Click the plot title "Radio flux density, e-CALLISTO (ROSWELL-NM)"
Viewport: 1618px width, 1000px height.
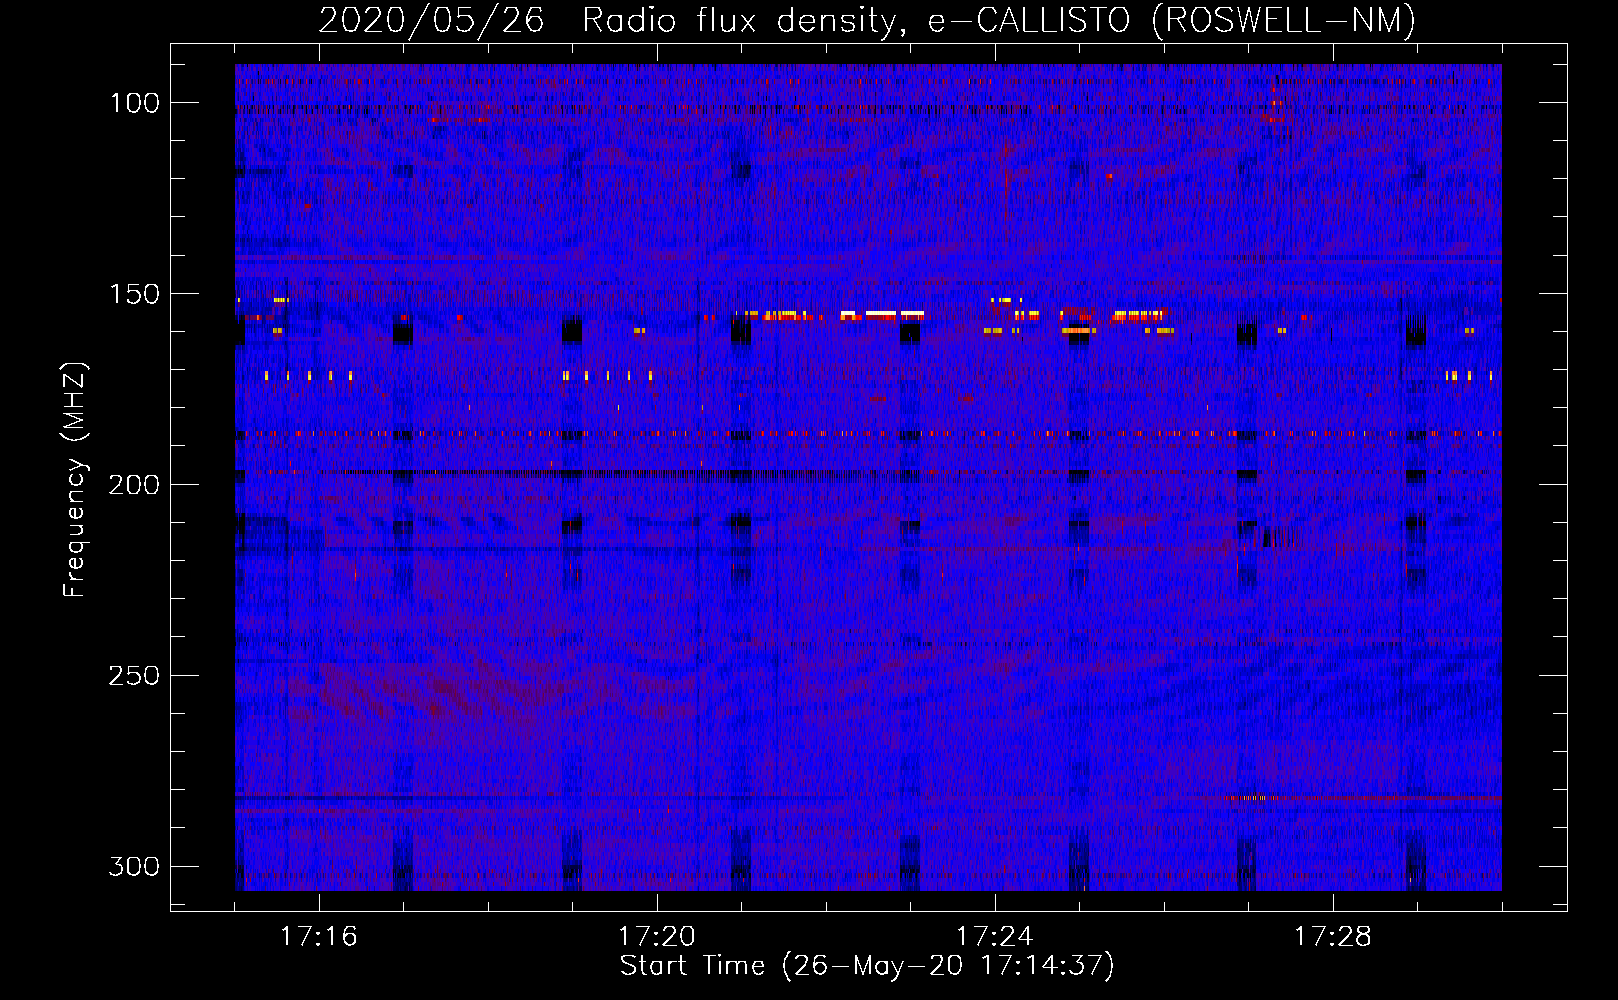[999, 20]
